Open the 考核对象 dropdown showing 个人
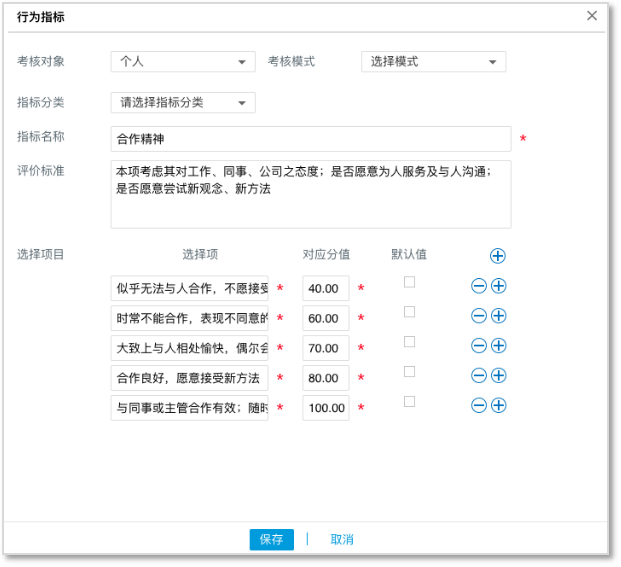Screen dimensions: 621x567 click(182, 62)
